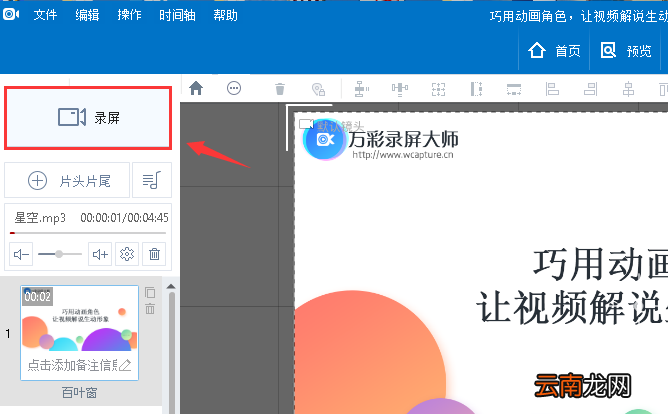Open the music playlist icon
The width and height of the screenshot is (668, 414).
tap(152, 180)
